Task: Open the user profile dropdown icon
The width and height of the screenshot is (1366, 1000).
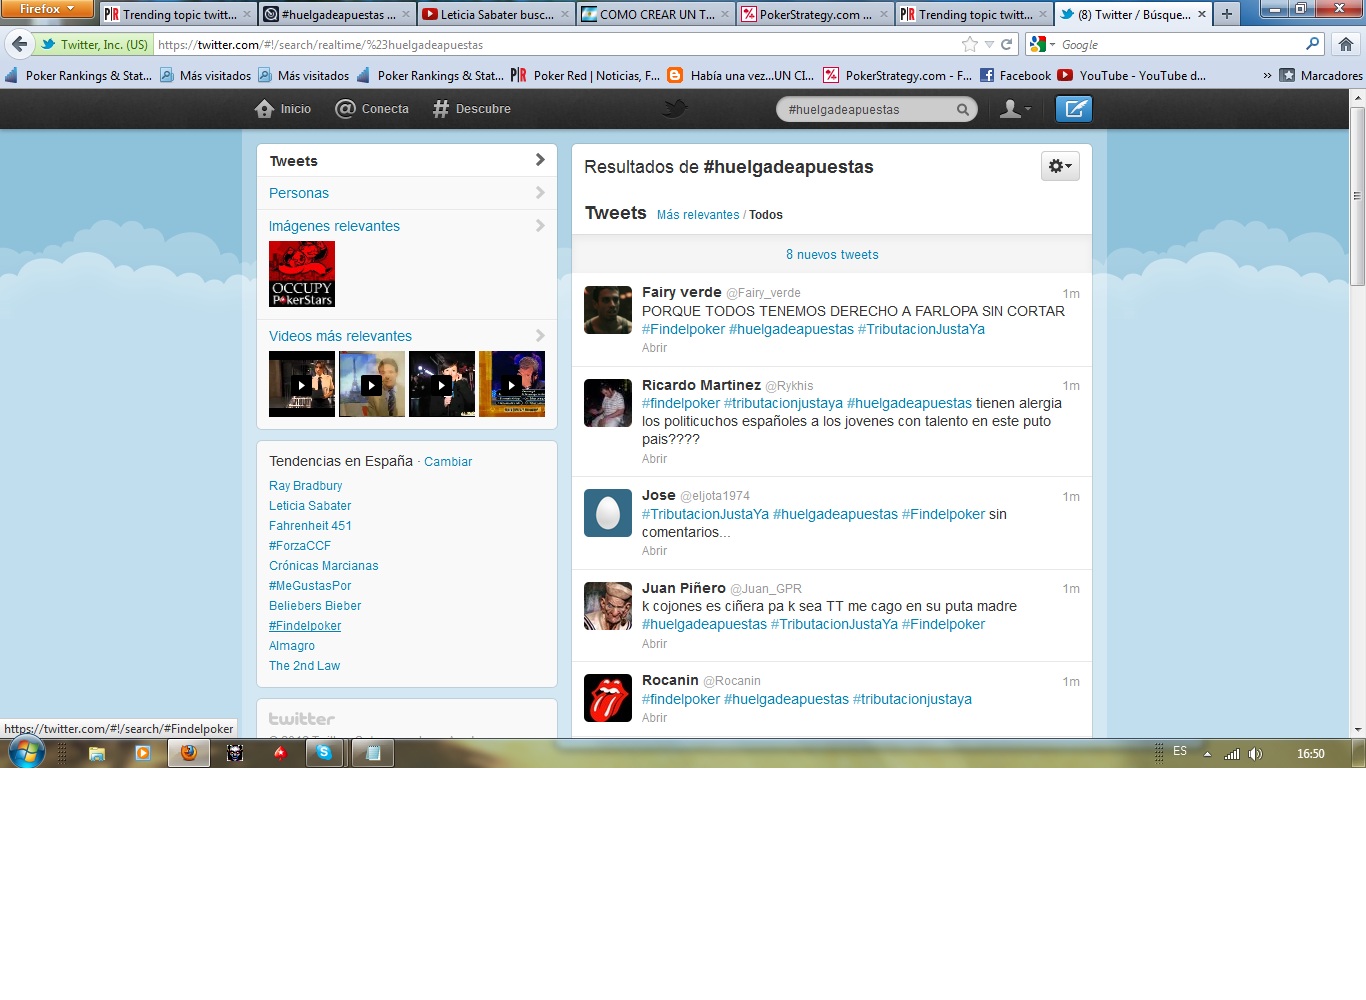Action: point(1015,109)
